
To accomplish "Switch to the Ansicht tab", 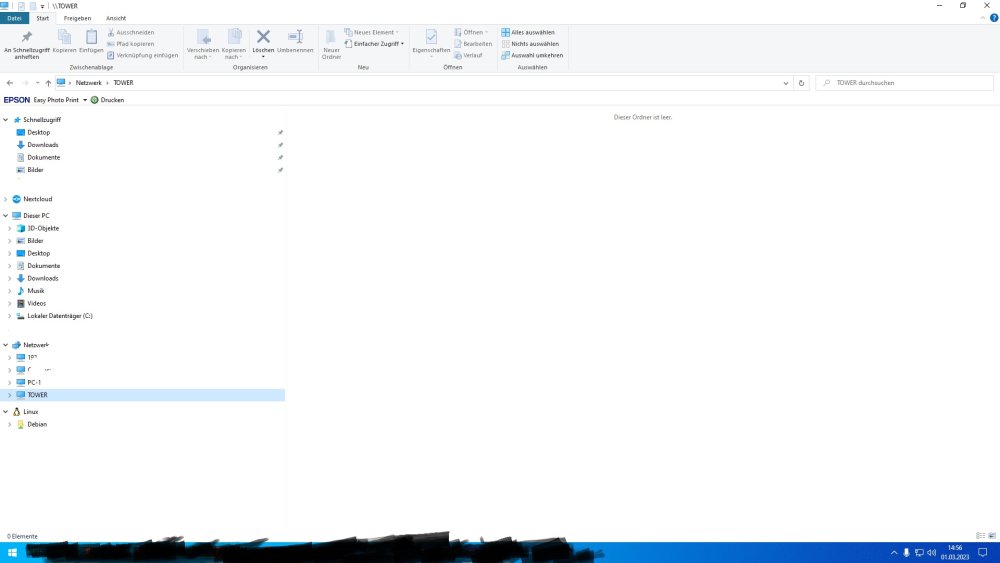I will pos(116,18).
